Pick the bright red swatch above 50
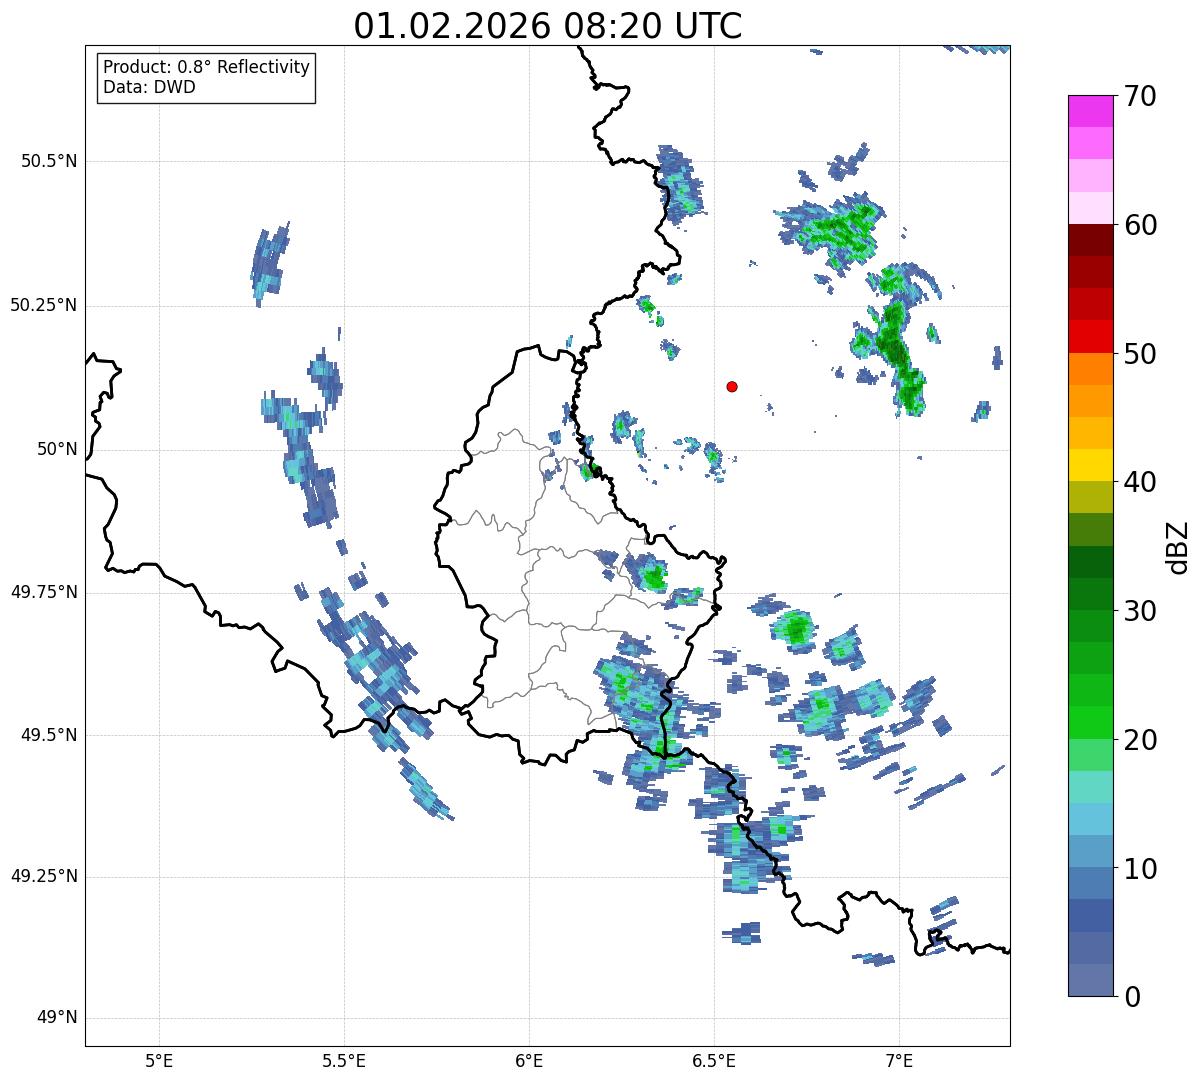1202x1081 pixels. [x=1091, y=337]
